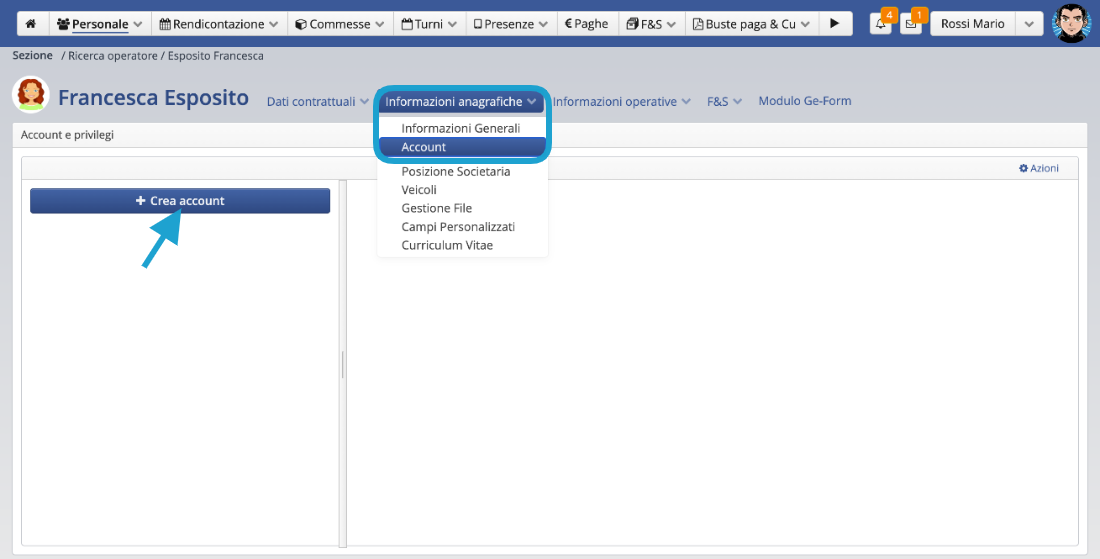Open the Rendicontazione dropdown
The height and width of the screenshot is (559, 1100).
pos(218,24)
